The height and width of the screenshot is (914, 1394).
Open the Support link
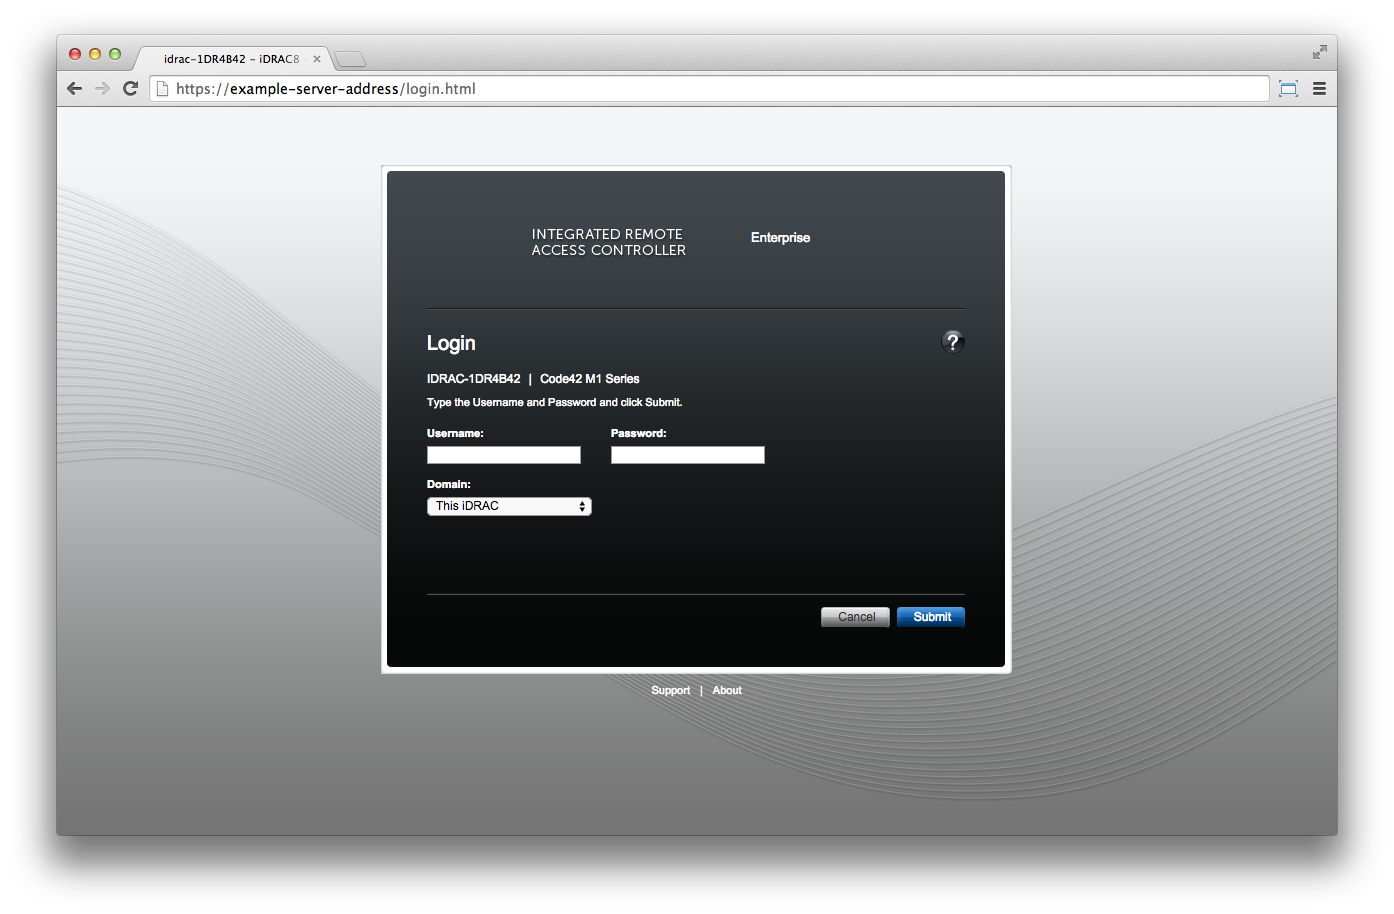671,690
